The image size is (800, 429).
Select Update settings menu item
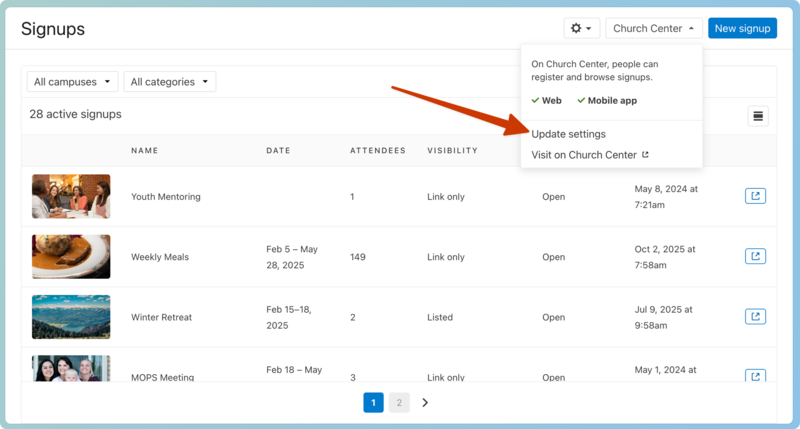(568, 134)
